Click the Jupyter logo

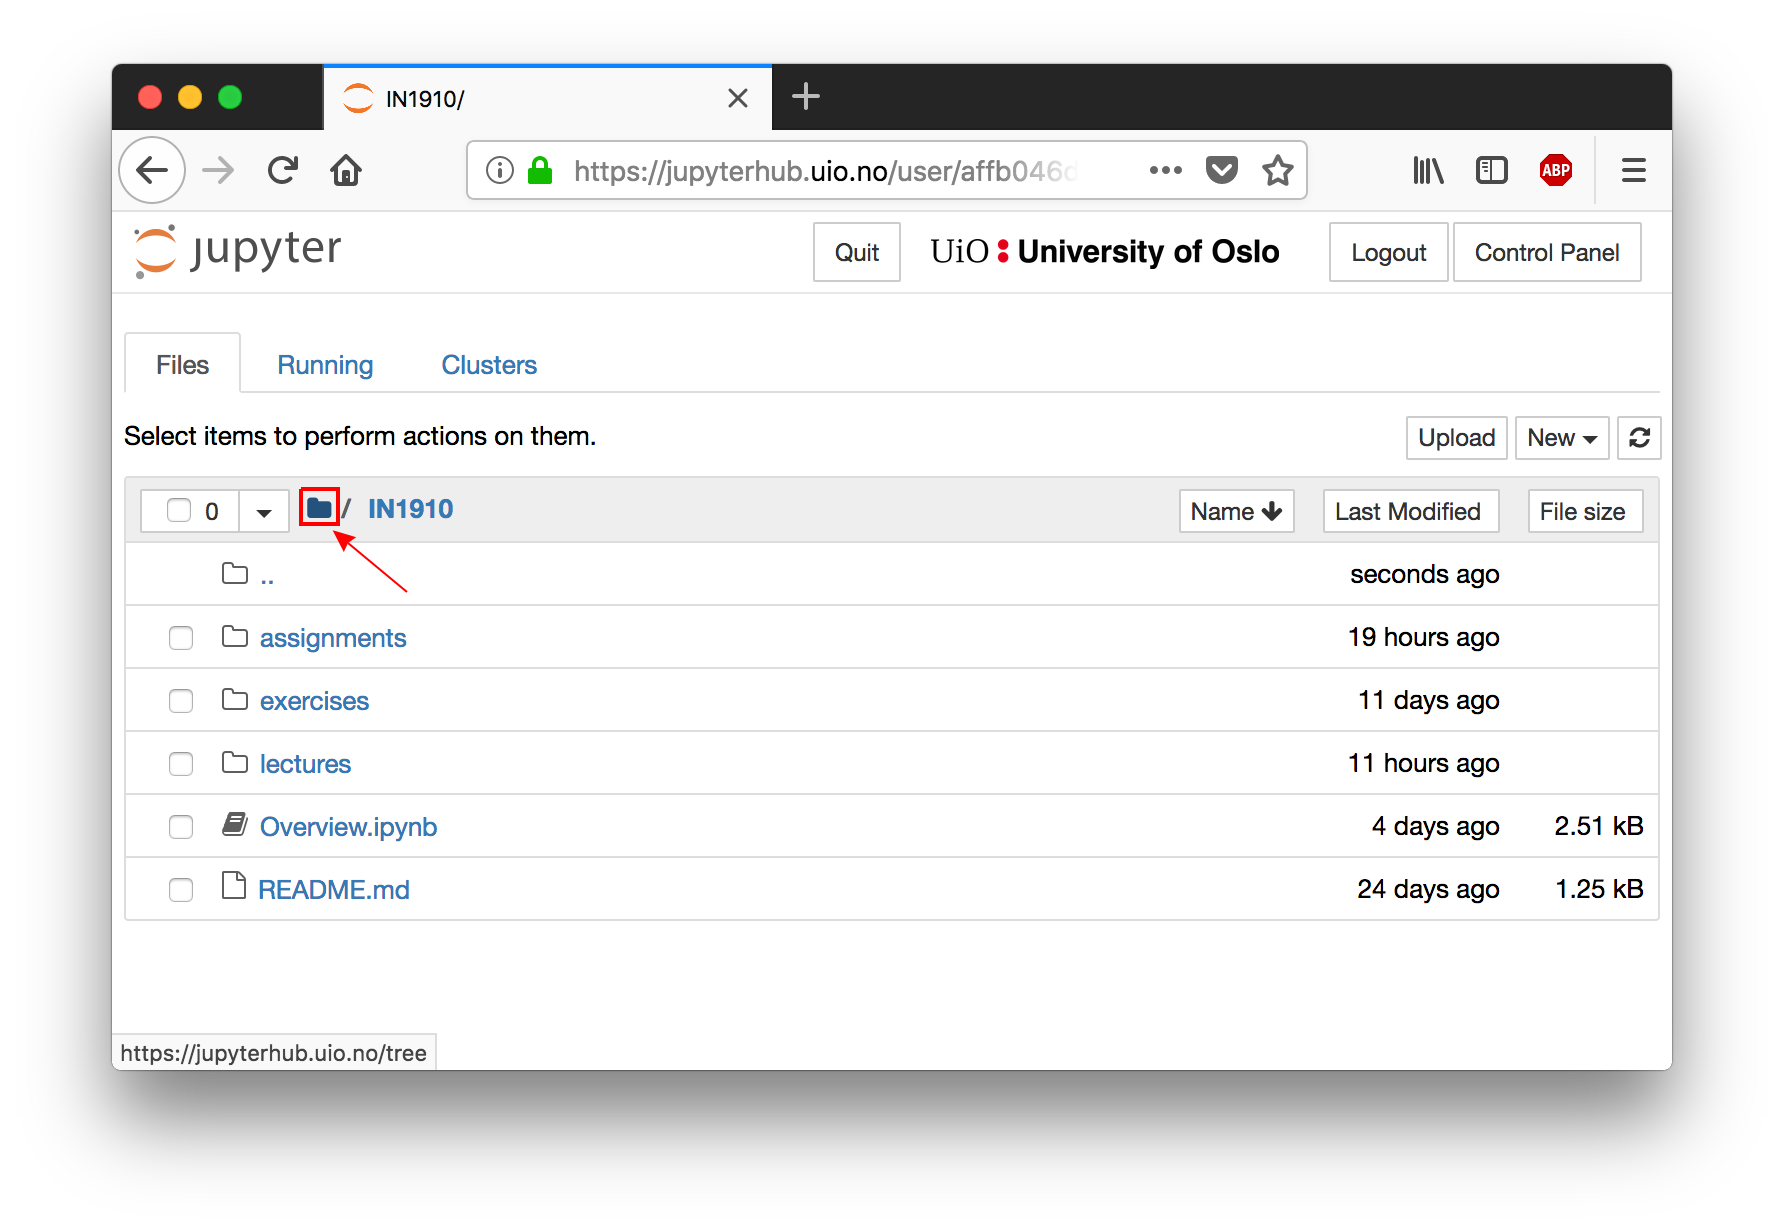[236, 250]
